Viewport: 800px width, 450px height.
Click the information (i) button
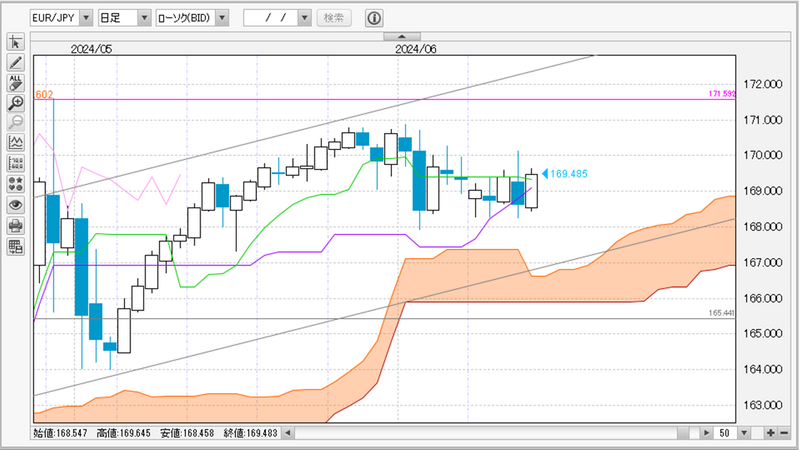click(374, 18)
